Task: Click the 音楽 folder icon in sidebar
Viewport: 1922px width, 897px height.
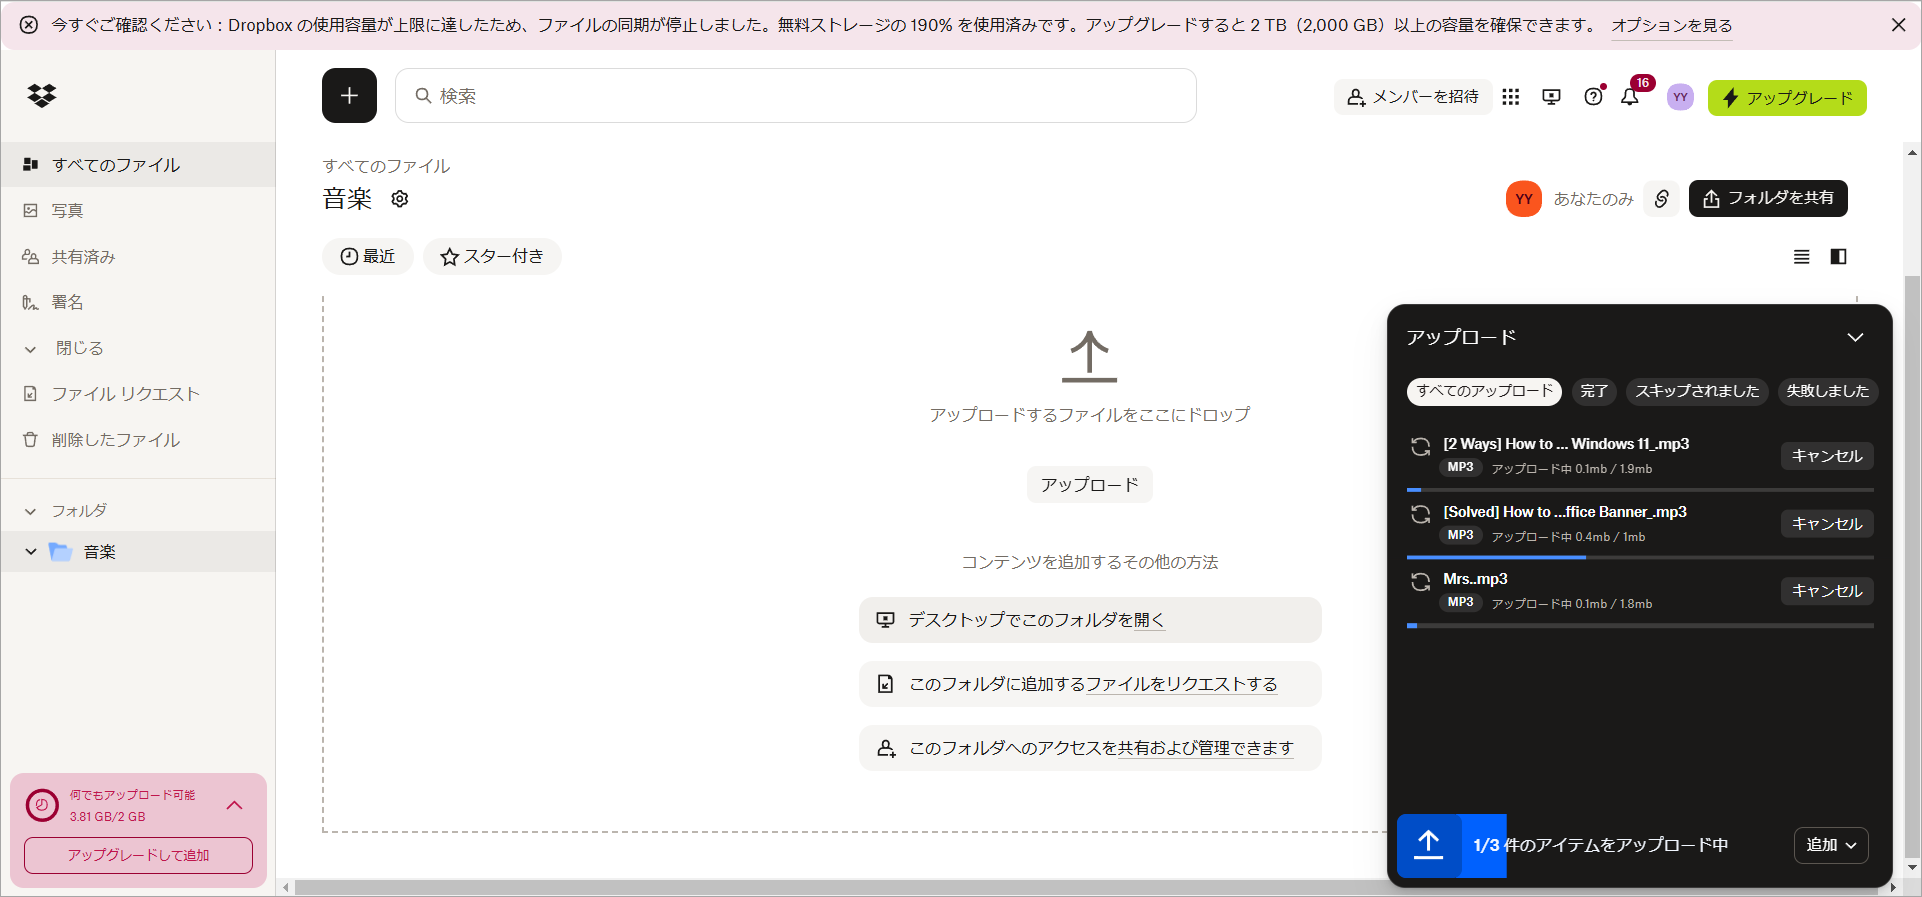Action: [60, 552]
